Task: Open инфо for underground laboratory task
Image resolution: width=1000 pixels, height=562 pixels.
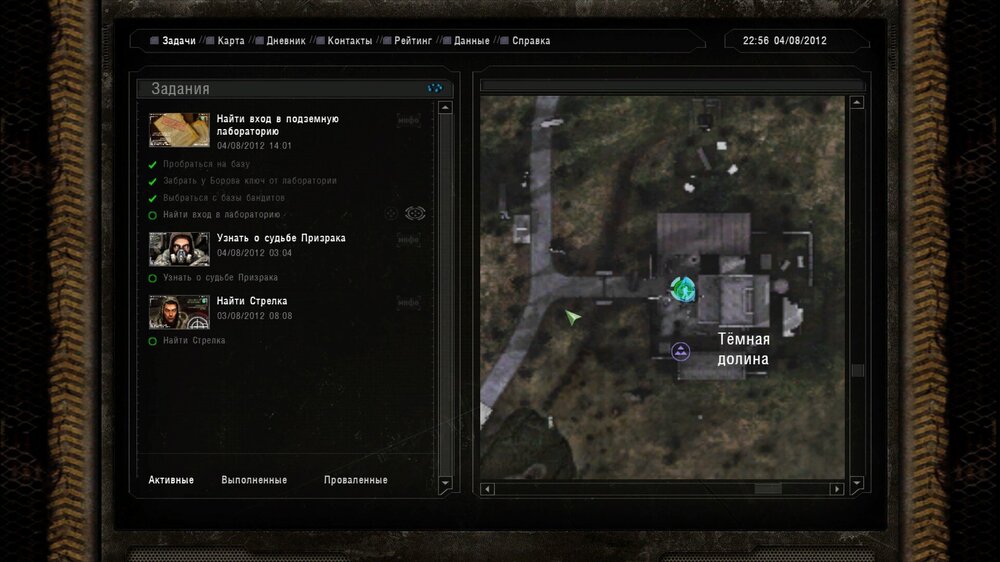Action: coord(408,120)
